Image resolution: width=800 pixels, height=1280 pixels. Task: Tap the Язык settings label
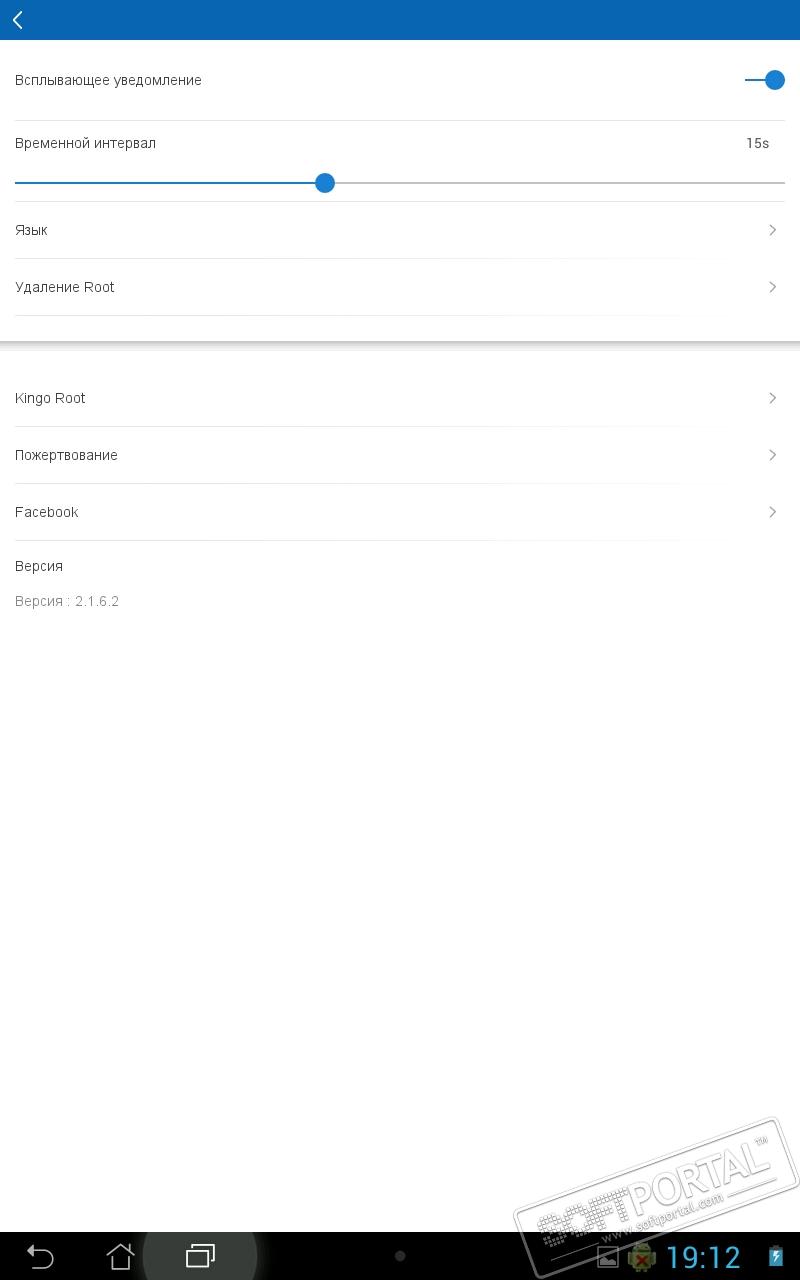coord(31,230)
